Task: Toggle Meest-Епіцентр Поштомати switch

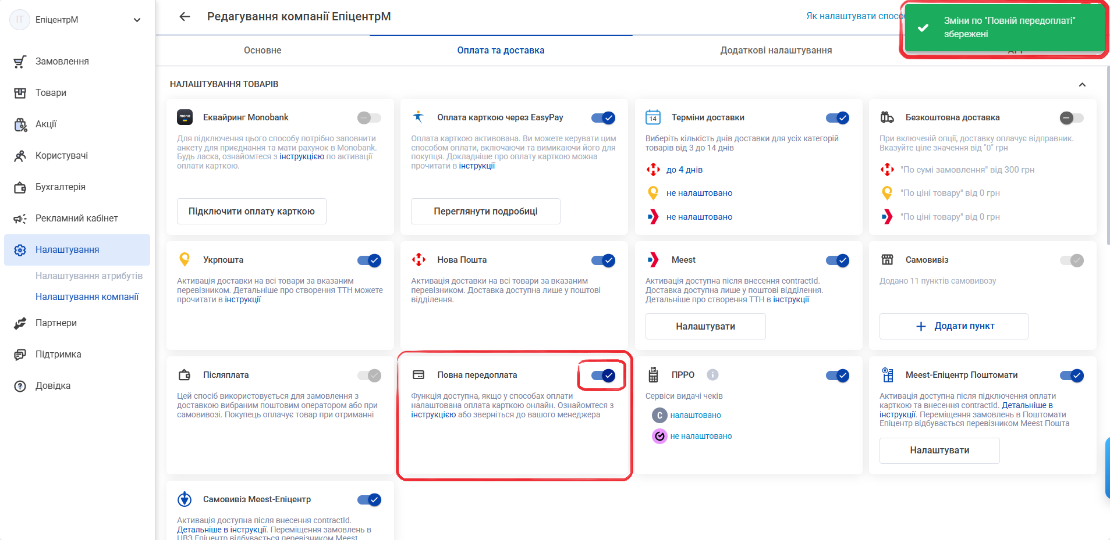Action: tap(1072, 375)
